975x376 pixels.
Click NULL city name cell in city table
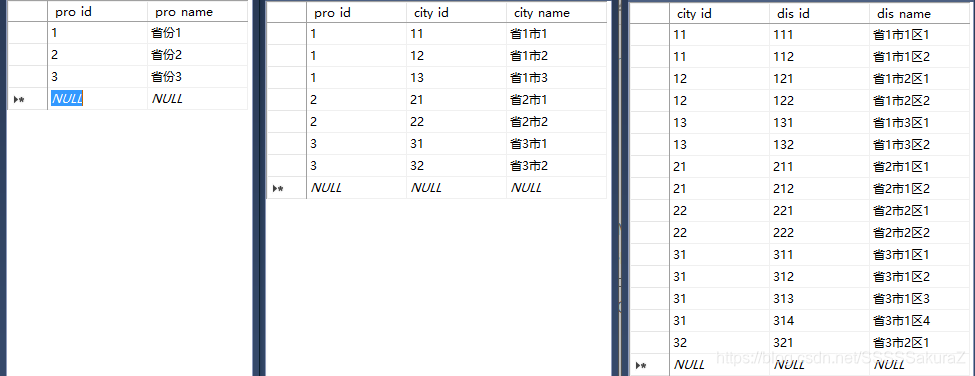point(557,188)
